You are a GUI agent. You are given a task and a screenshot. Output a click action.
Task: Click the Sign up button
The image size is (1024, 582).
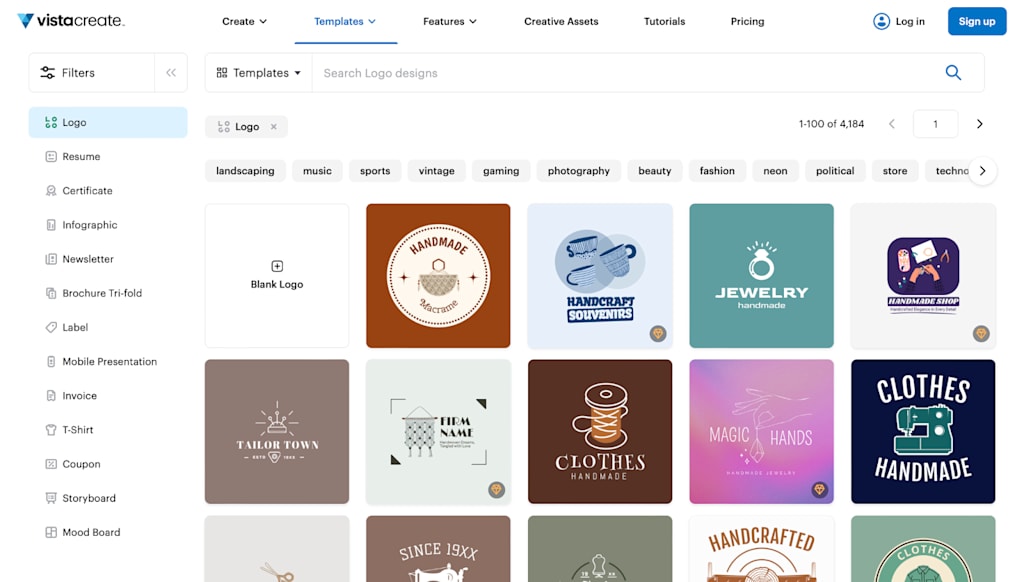[976, 20]
